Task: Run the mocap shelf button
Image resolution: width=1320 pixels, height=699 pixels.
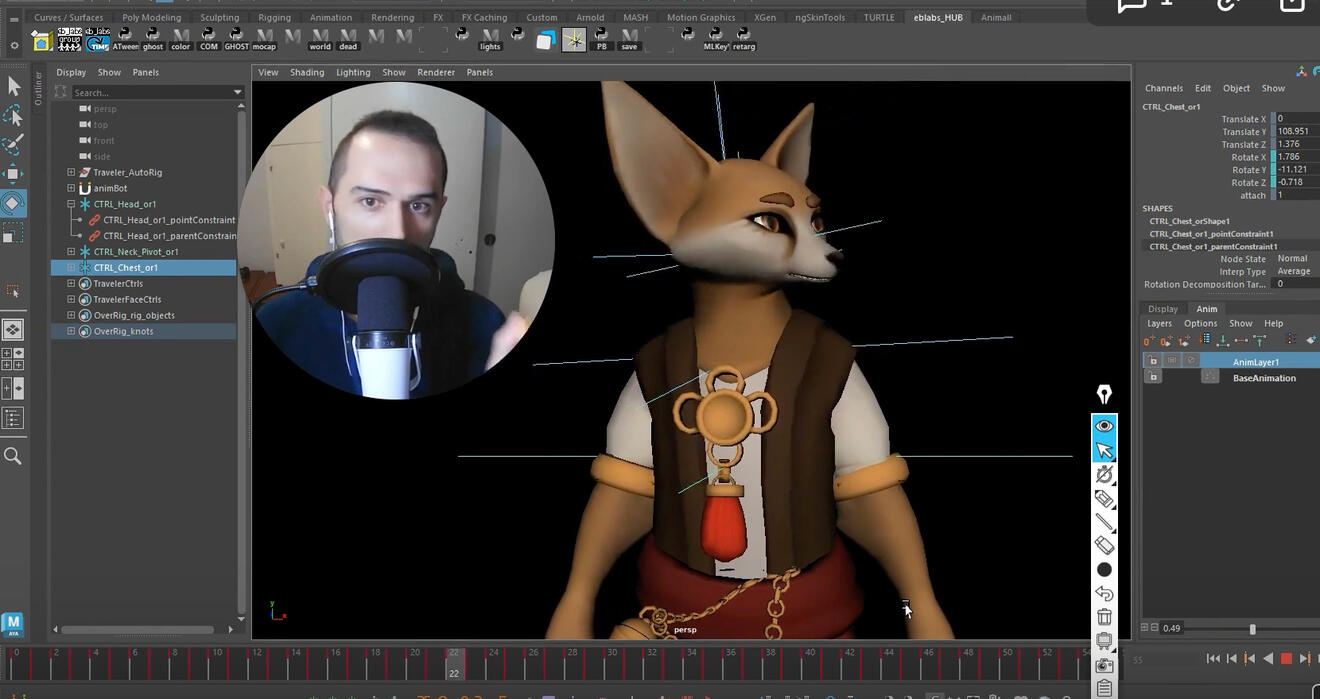Action: point(264,39)
